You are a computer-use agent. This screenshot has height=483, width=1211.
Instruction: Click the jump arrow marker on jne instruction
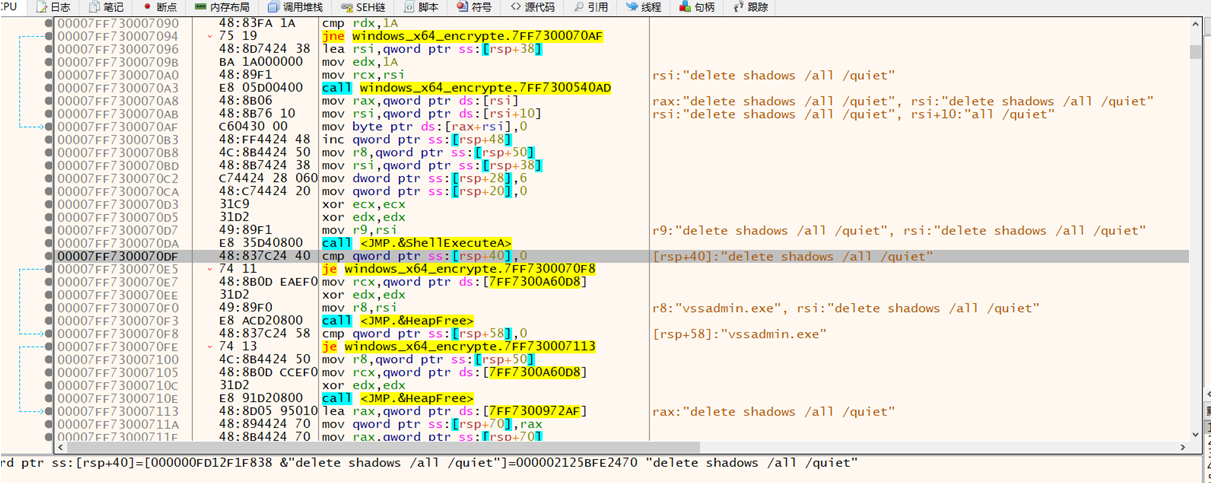click(209, 37)
